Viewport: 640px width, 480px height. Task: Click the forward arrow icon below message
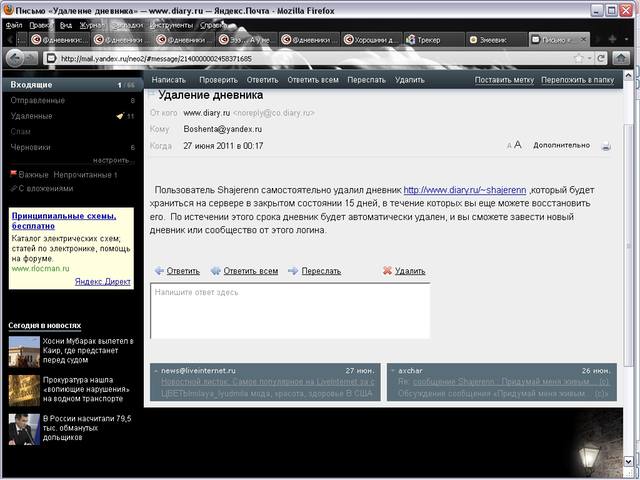coord(293,271)
